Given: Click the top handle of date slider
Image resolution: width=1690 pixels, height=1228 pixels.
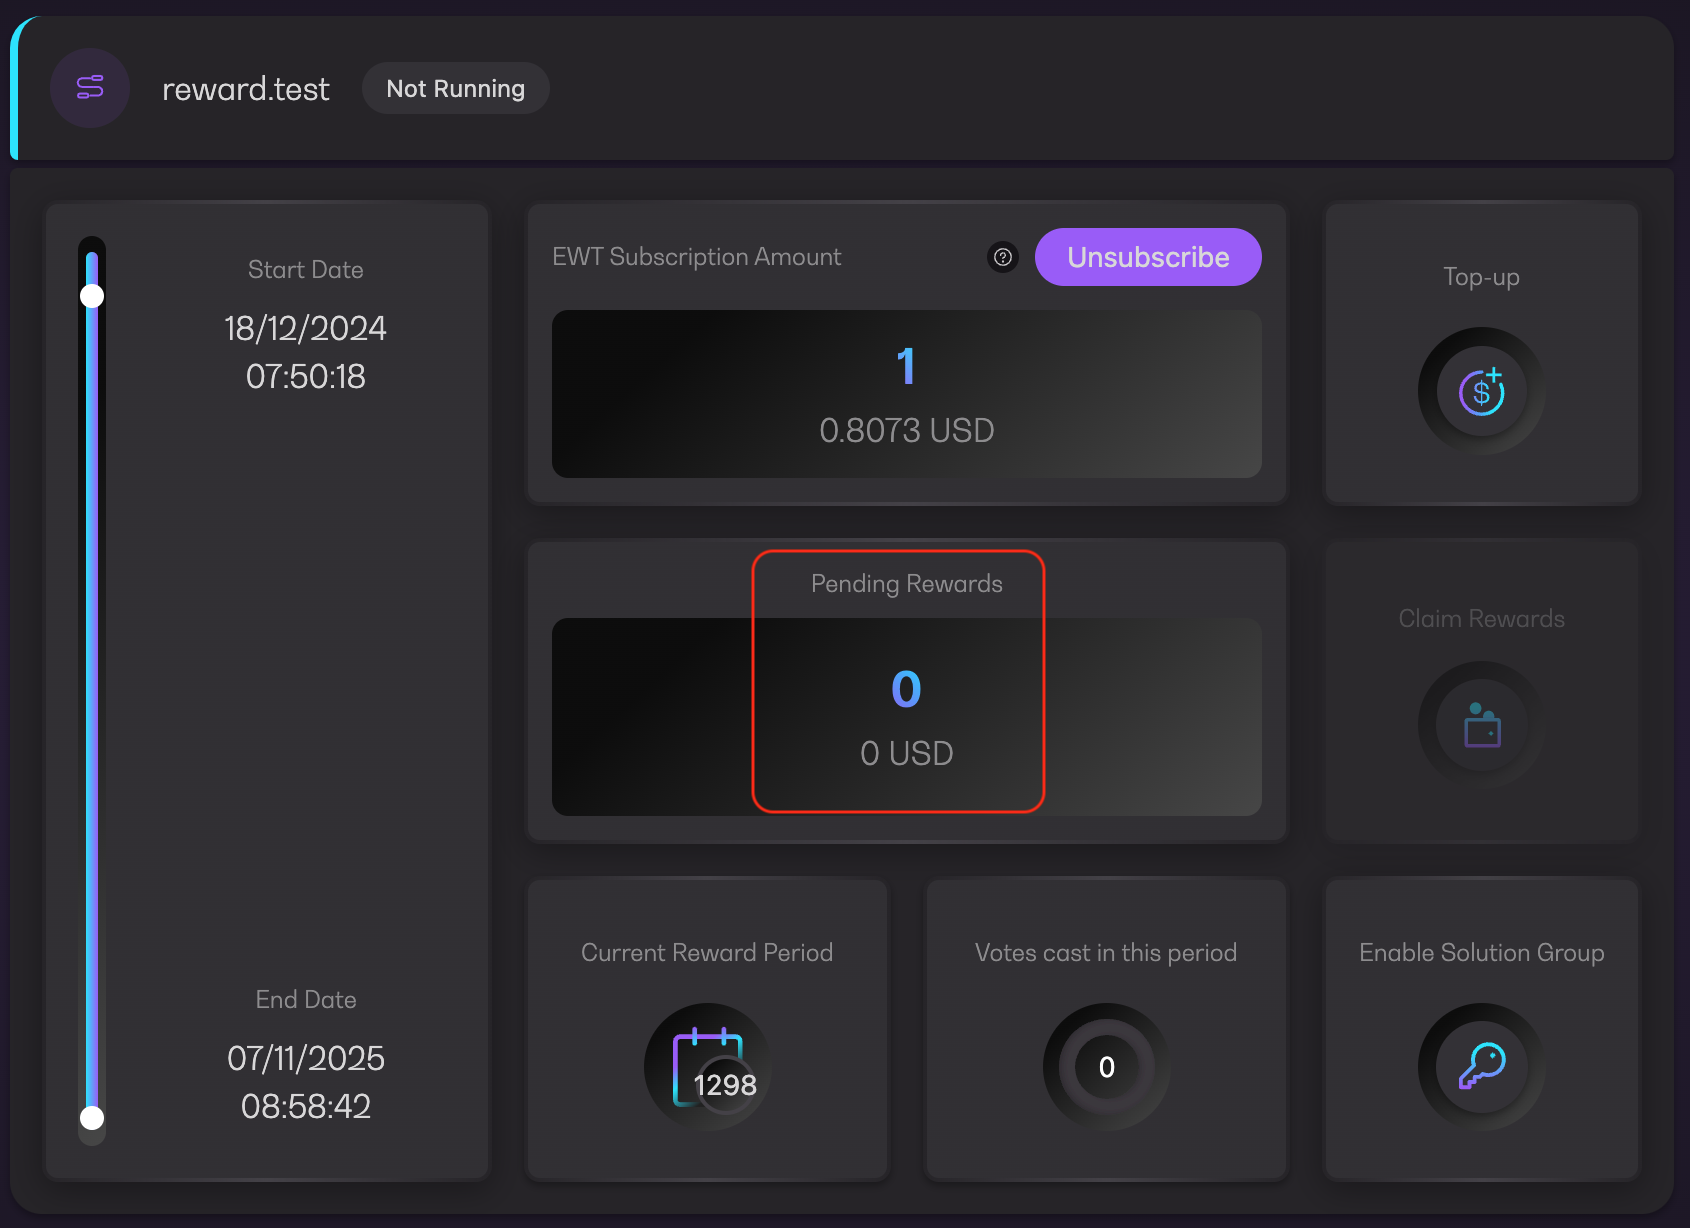Looking at the screenshot, I should click(92, 296).
